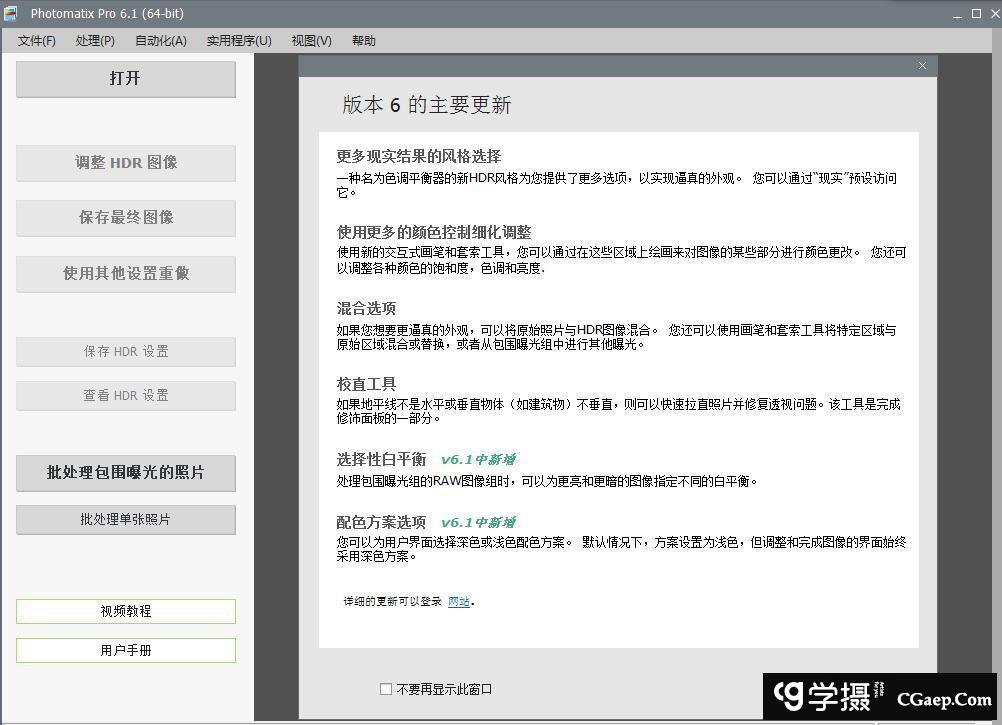This screenshot has width=1002, height=725.
Task: Click the 查看 HDR 设置 button
Action: click(125, 396)
